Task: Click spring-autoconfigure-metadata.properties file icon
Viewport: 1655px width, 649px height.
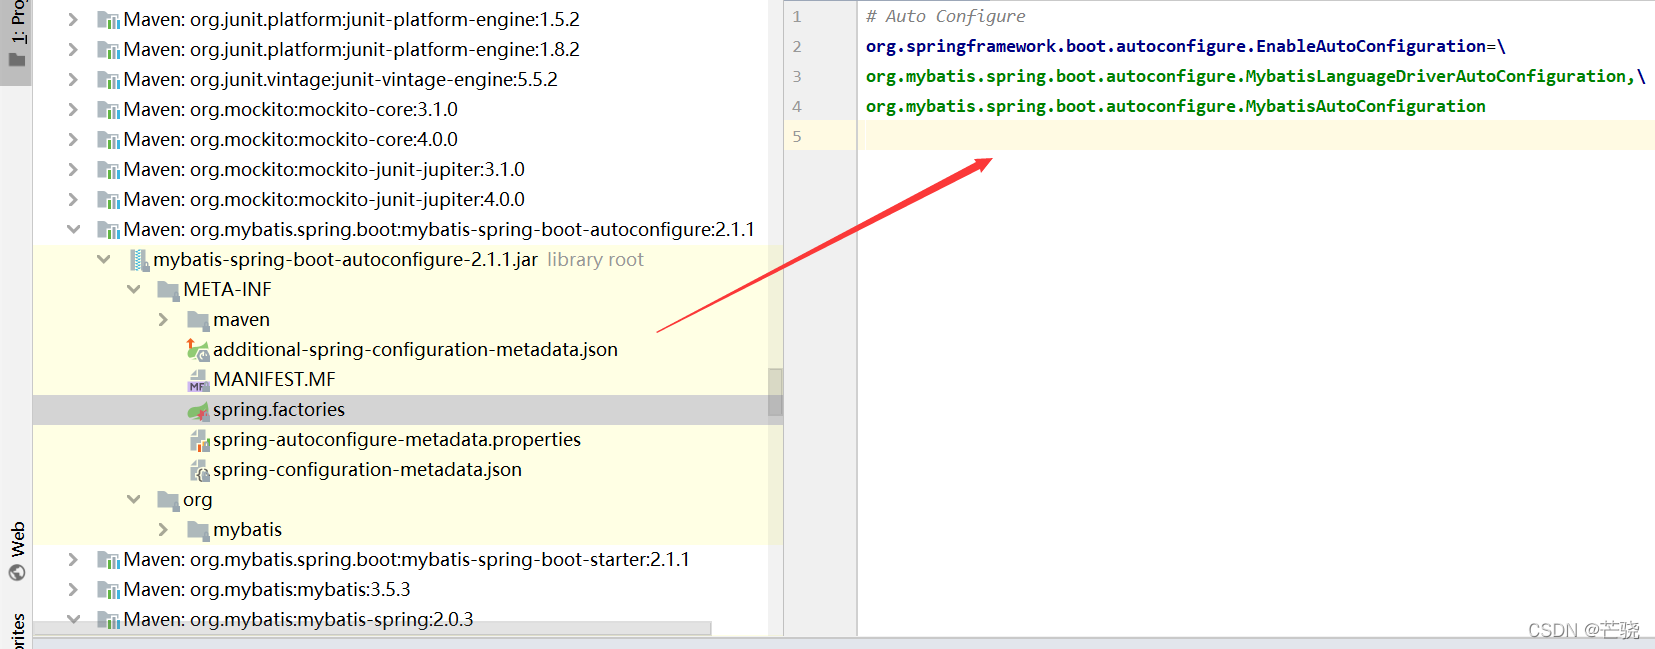Action: click(x=199, y=440)
